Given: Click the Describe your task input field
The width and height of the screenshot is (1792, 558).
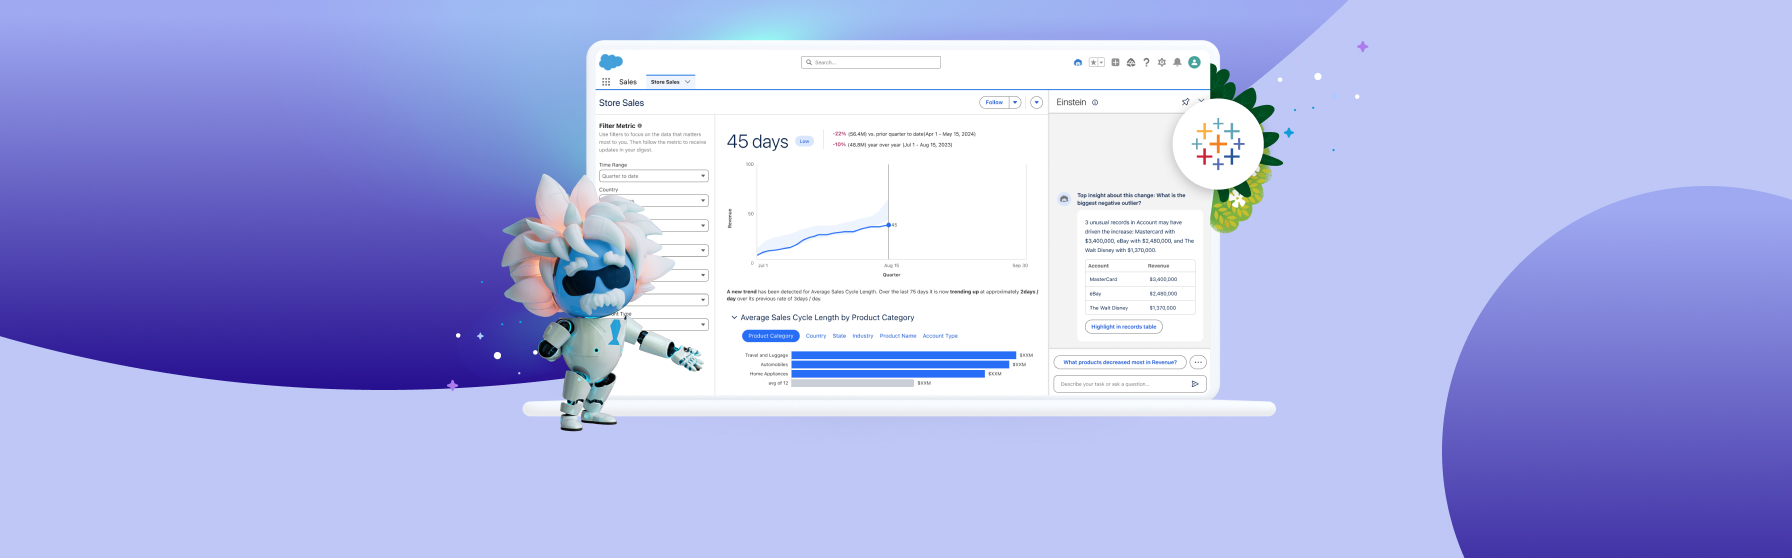Looking at the screenshot, I should [x=1130, y=384].
